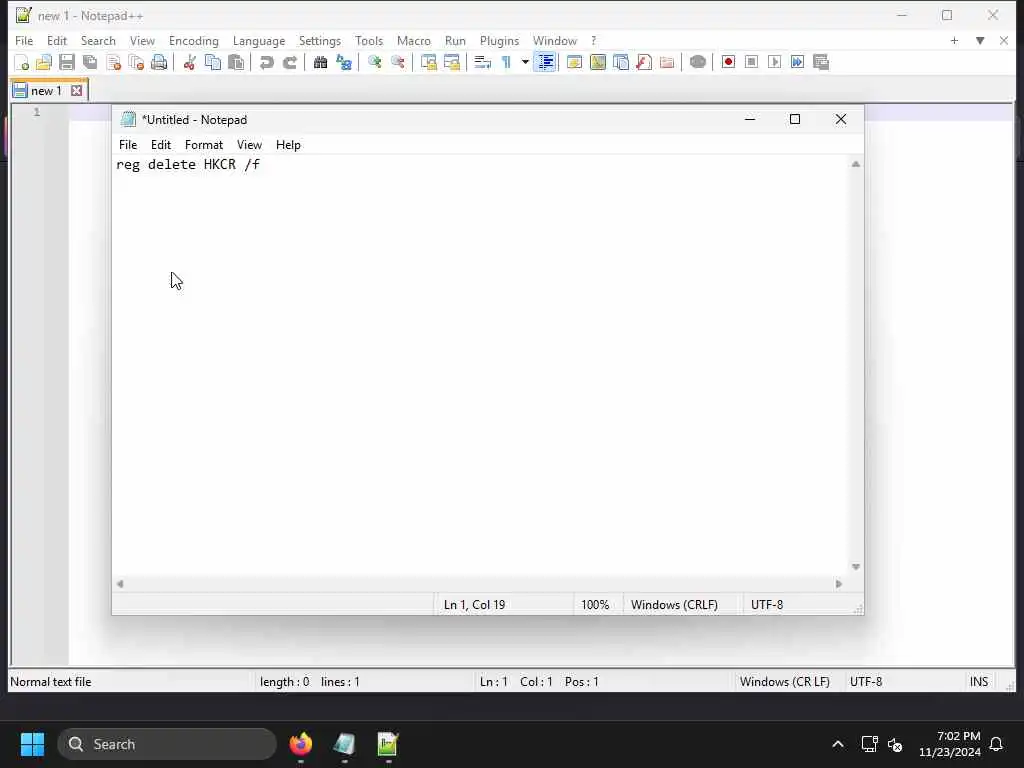Click the Save All icon
The image size is (1024, 768).
point(90,63)
